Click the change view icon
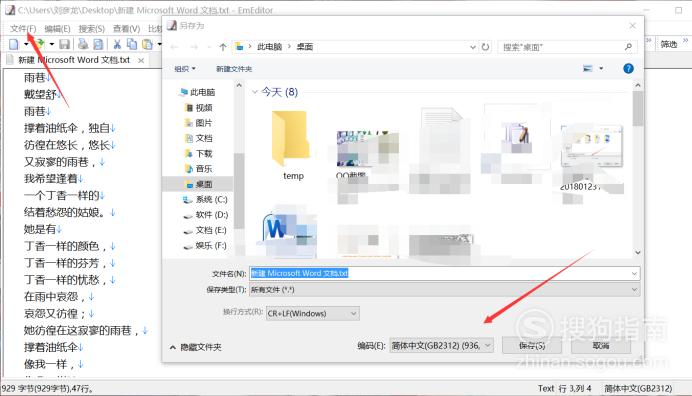The image size is (692, 396). click(588, 68)
